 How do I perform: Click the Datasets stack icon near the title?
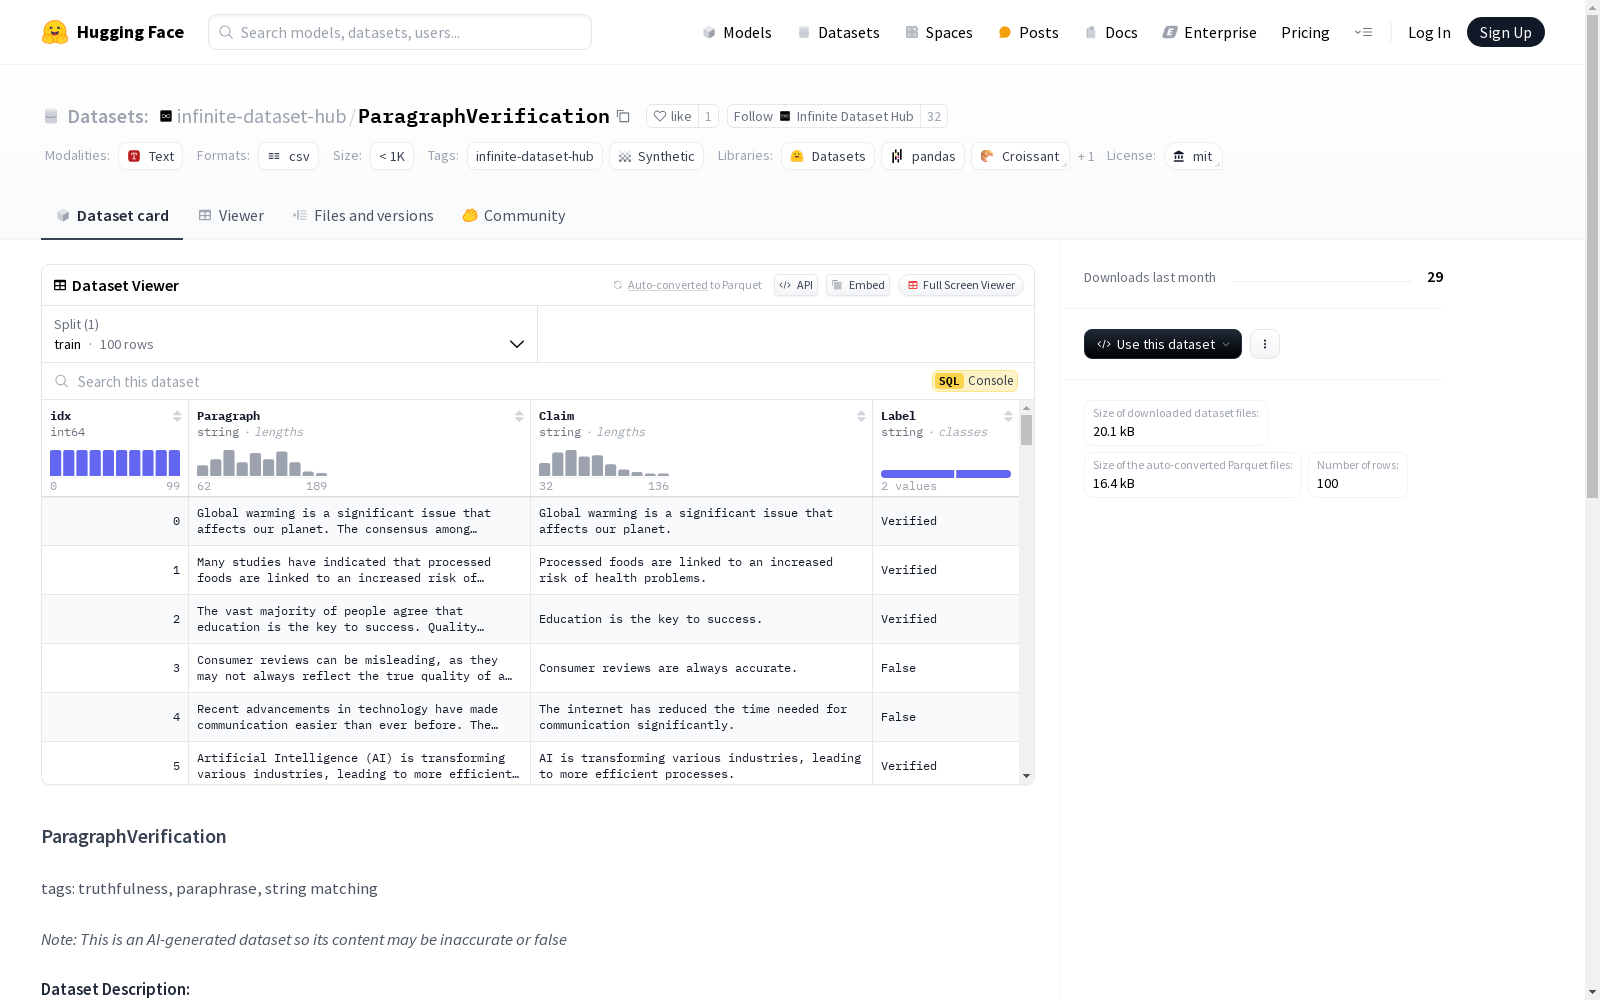[51, 116]
